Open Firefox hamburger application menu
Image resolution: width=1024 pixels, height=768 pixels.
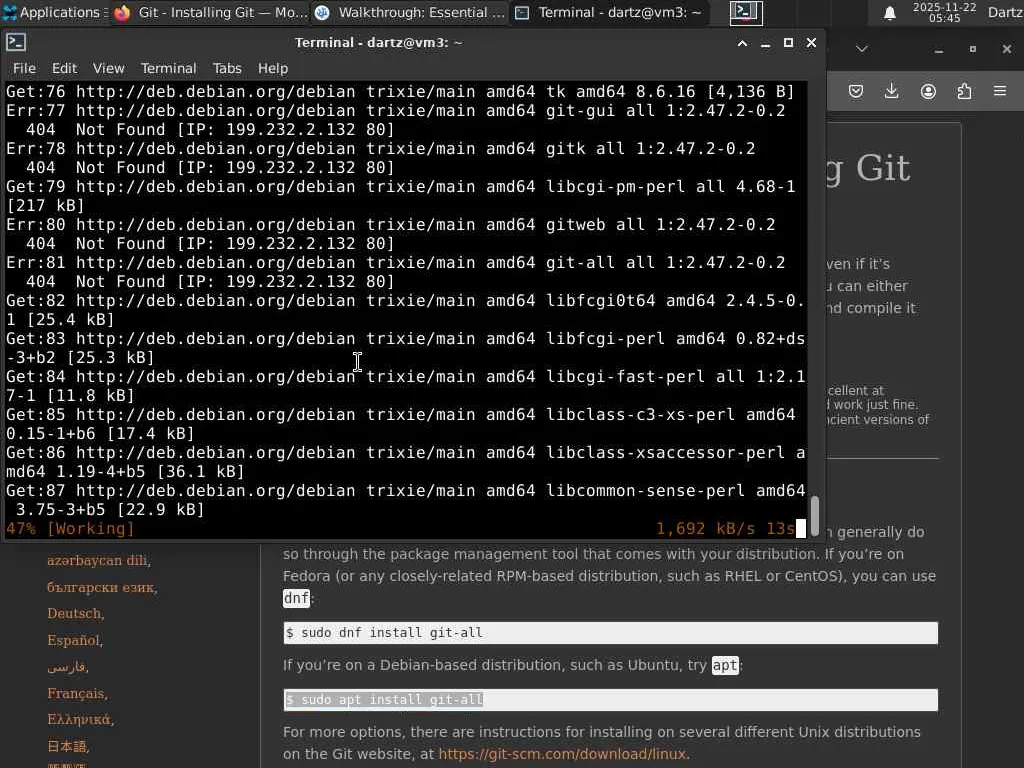1000,91
